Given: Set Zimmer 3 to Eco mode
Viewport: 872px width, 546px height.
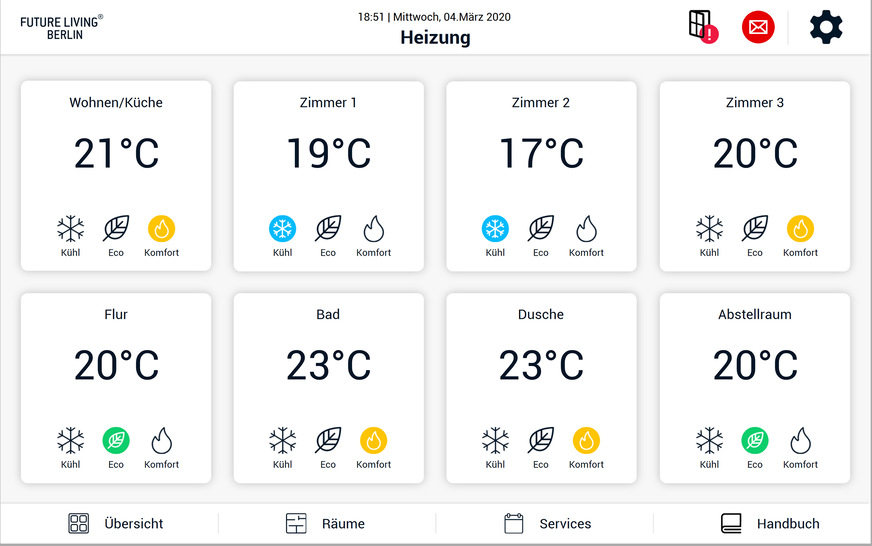Looking at the screenshot, I should click(x=755, y=230).
